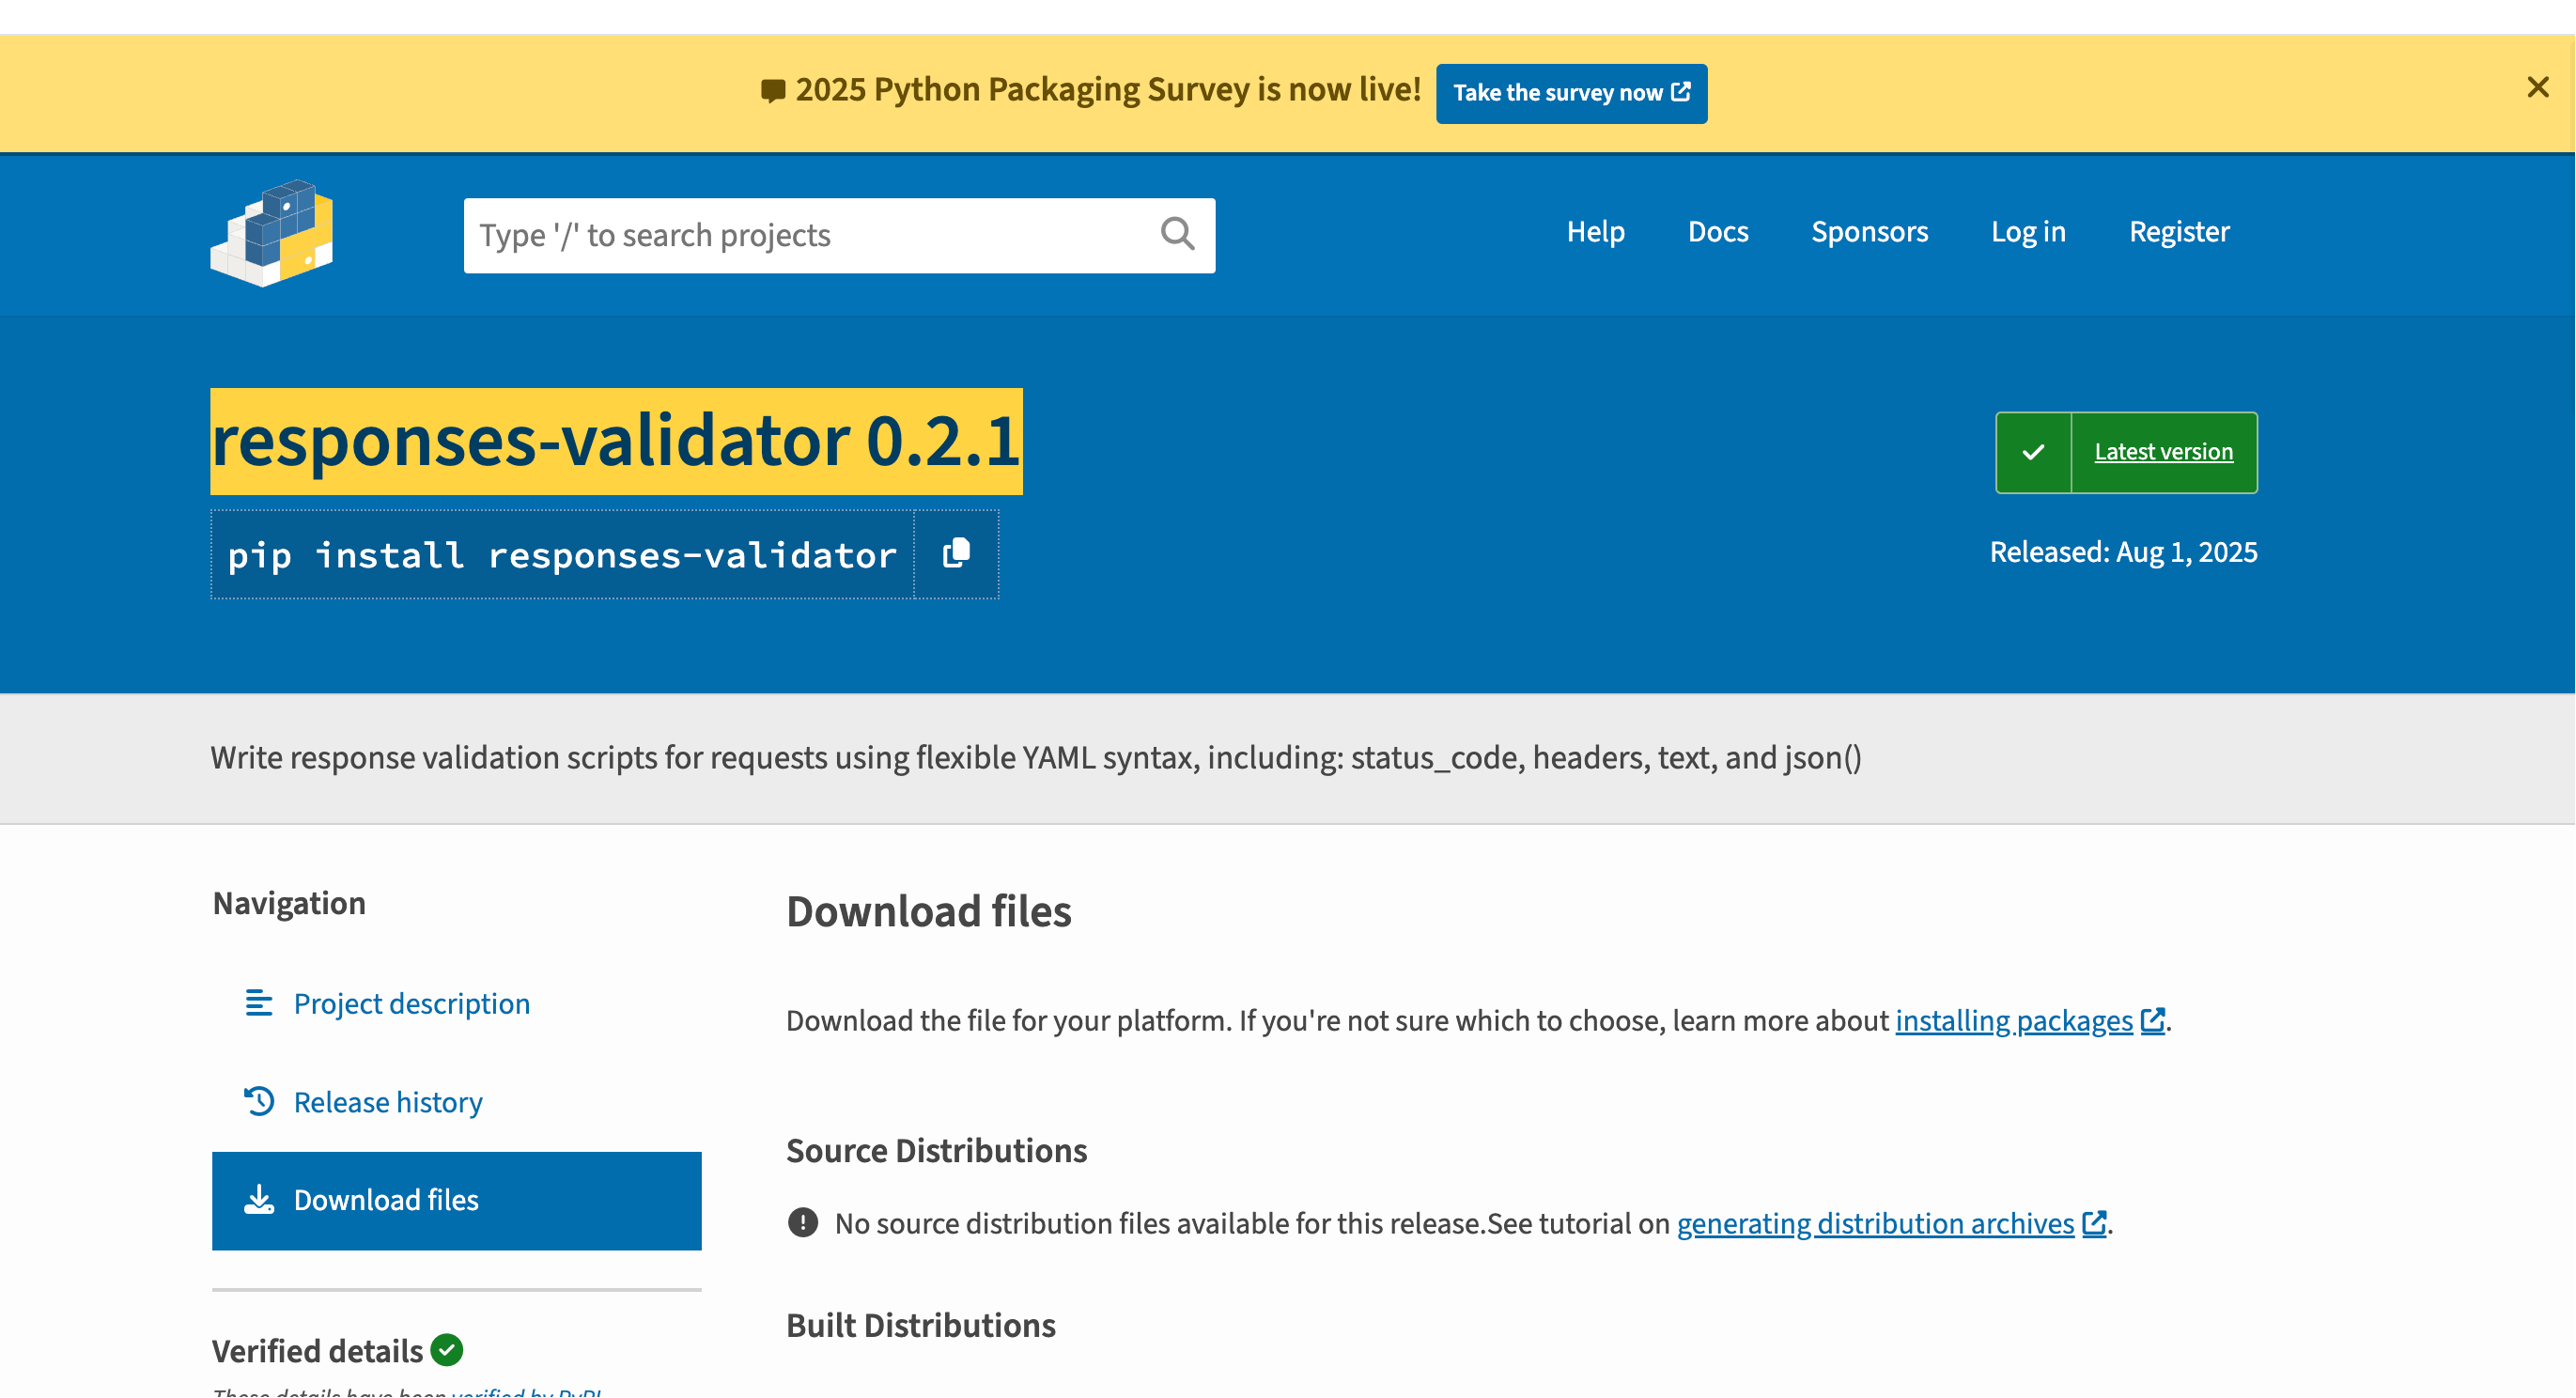Click the Register link

tap(2178, 231)
